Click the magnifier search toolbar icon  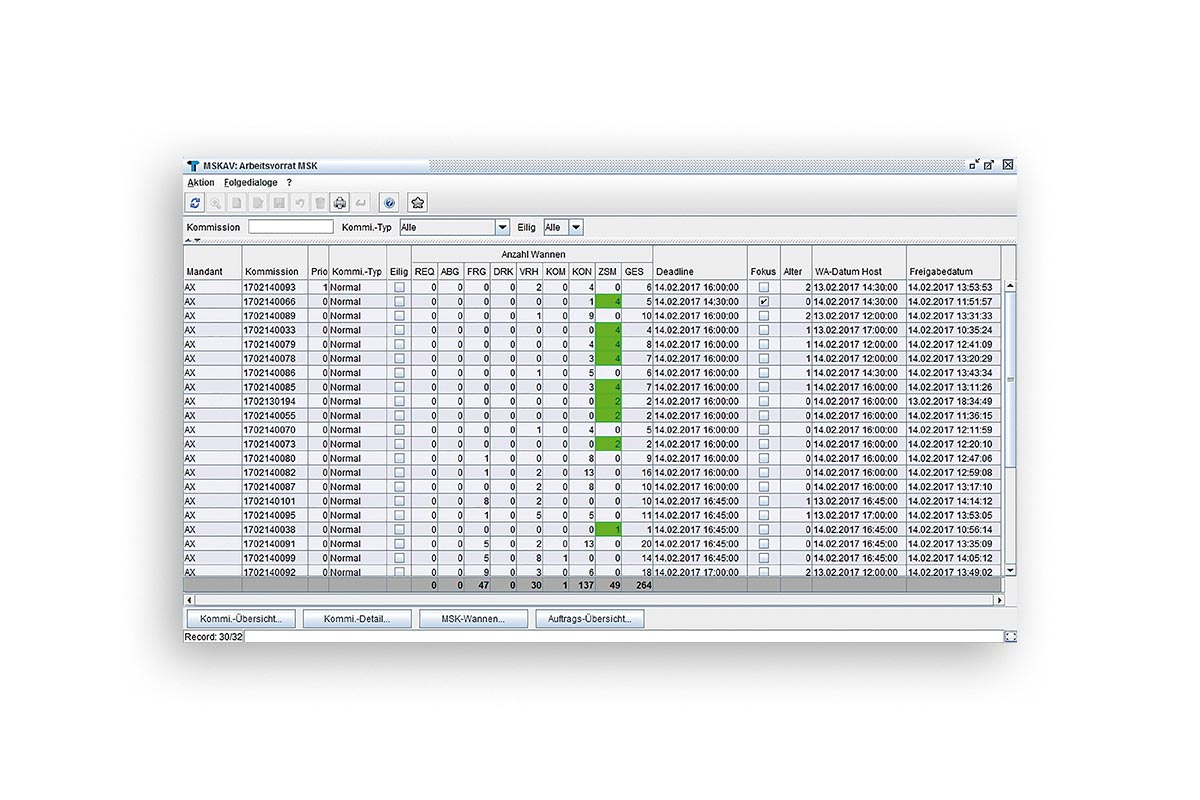(x=216, y=203)
